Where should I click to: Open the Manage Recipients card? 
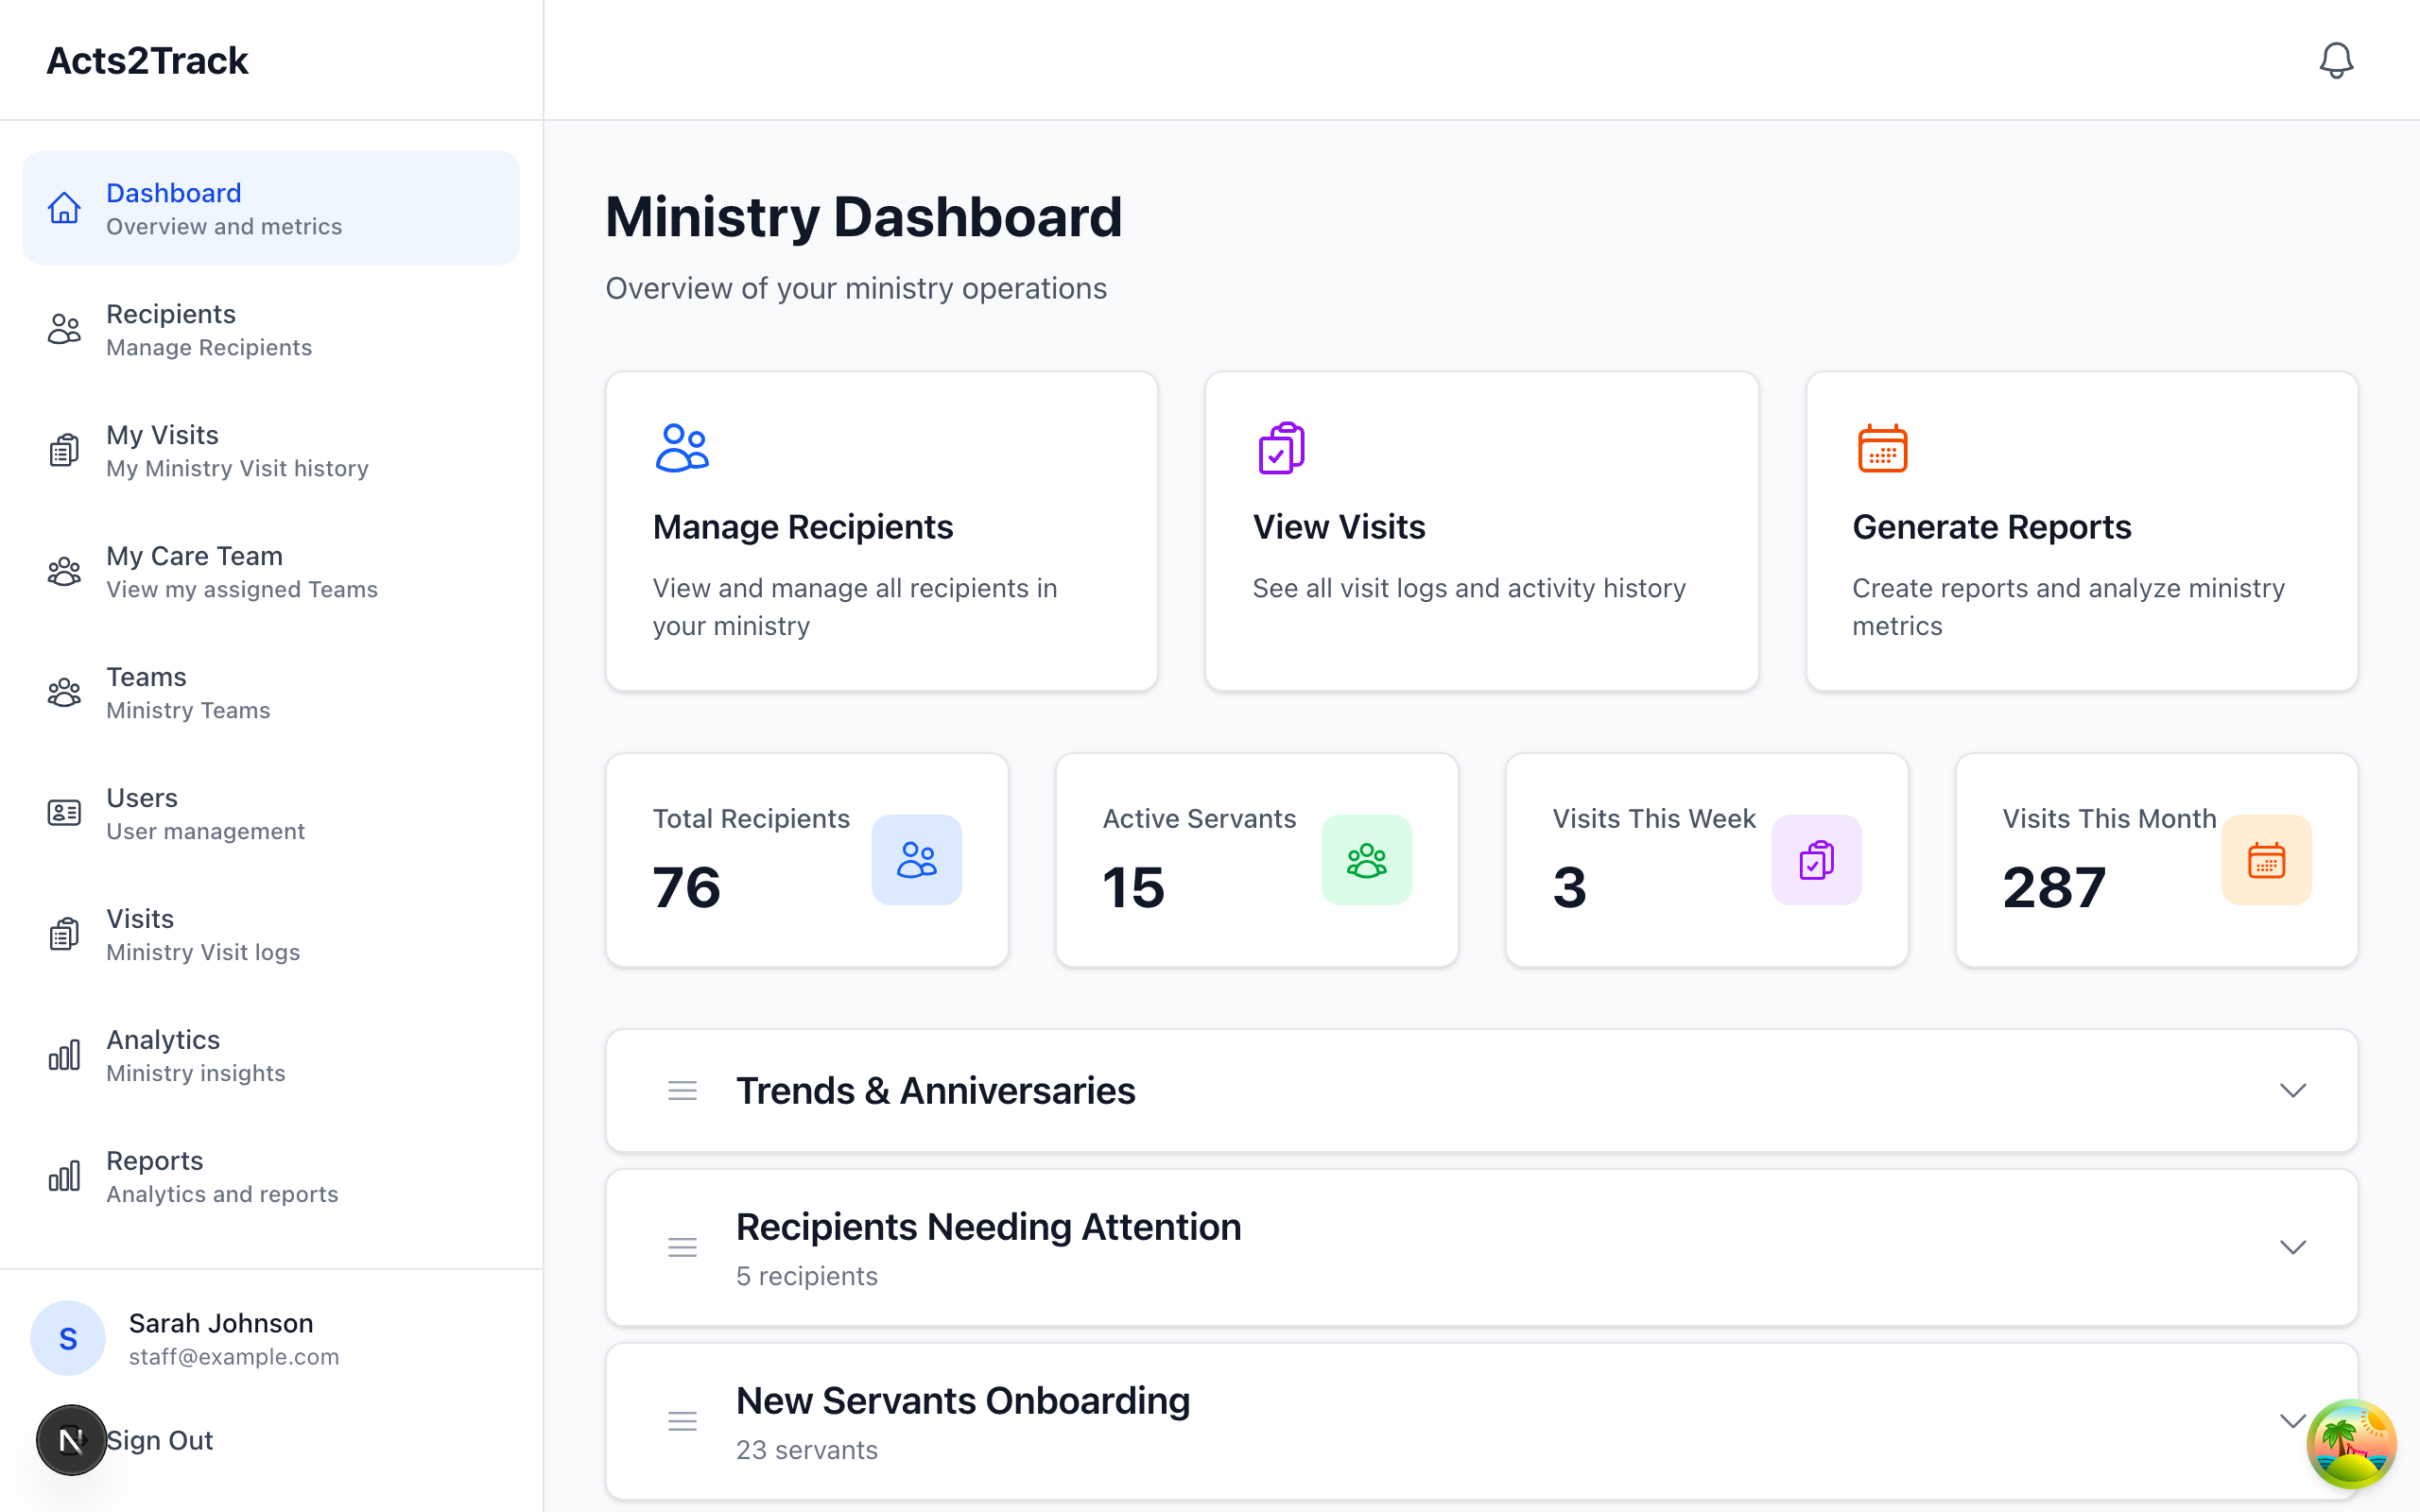tap(881, 531)
